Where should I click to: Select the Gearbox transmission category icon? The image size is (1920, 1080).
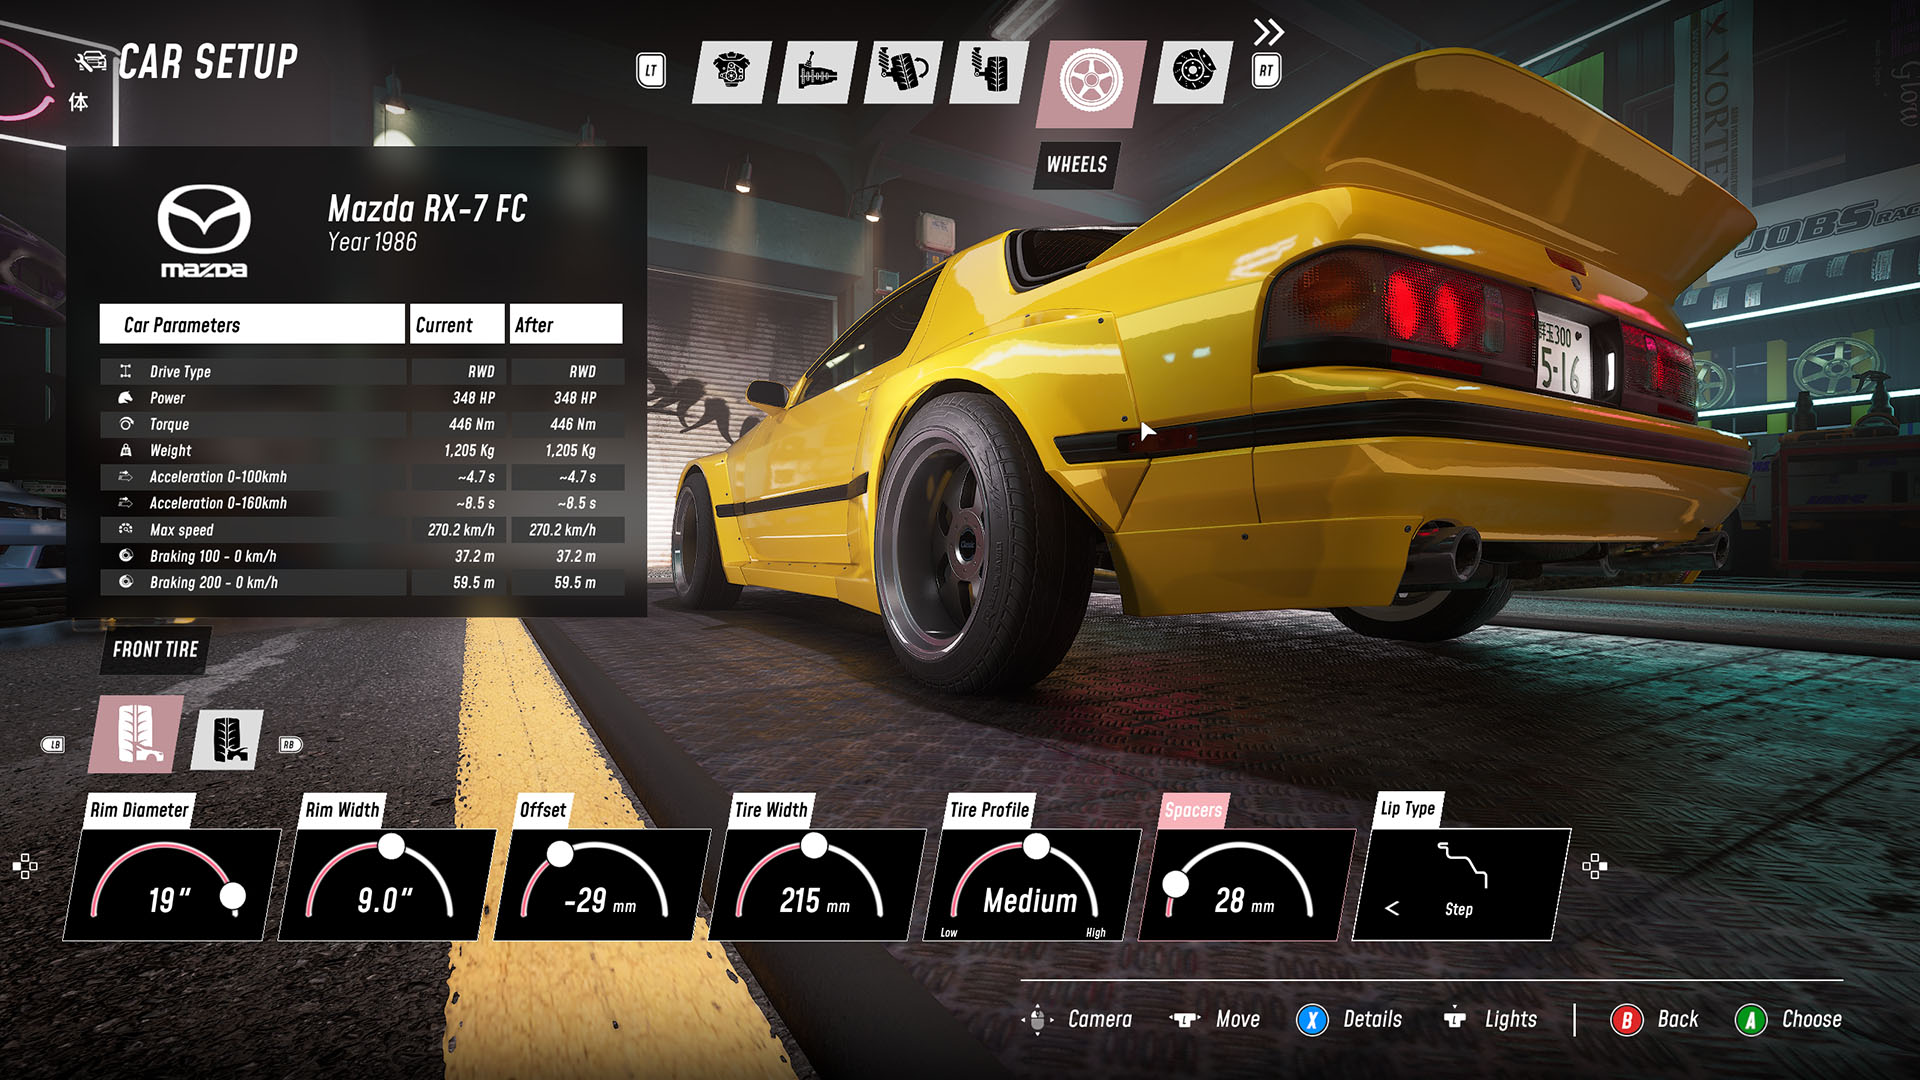[816, 72]
